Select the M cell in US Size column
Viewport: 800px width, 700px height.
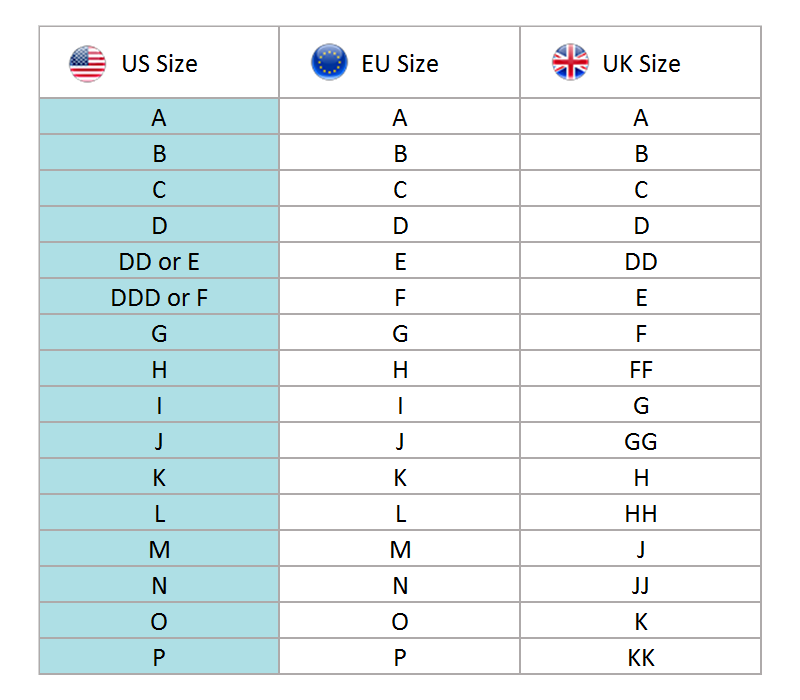coord(159,550)
